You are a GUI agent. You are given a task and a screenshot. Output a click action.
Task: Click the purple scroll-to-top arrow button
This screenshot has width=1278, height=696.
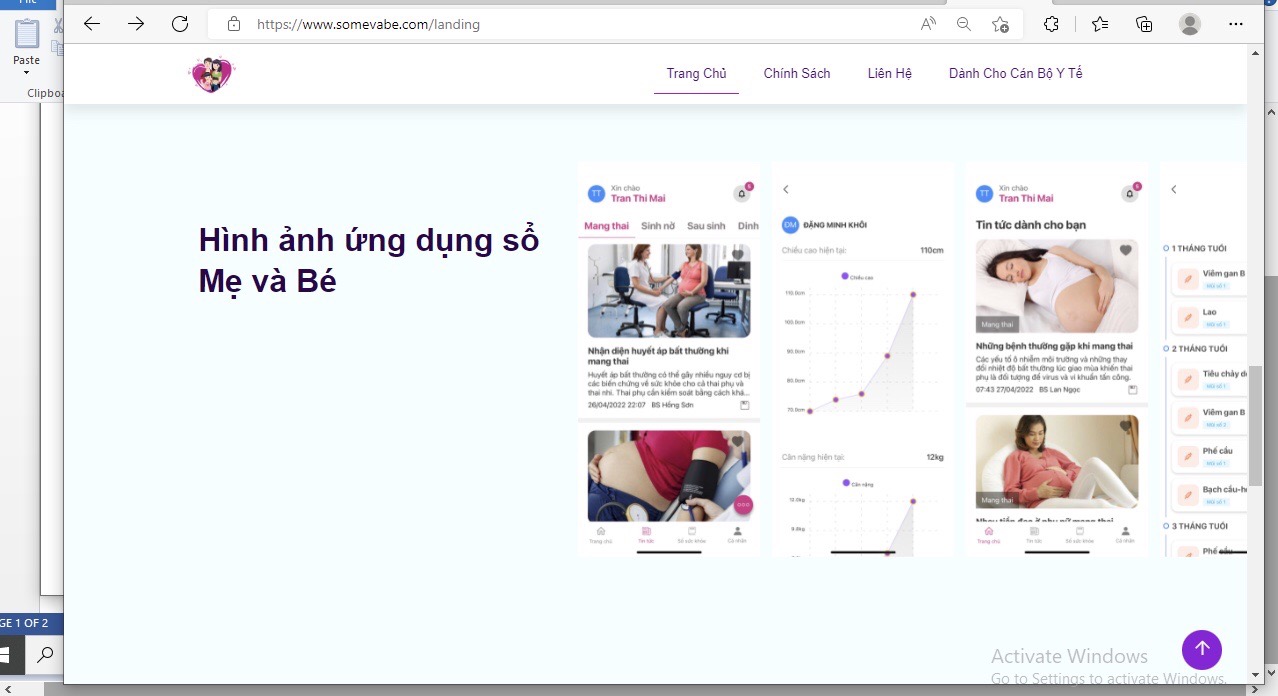click(1202, 649)
